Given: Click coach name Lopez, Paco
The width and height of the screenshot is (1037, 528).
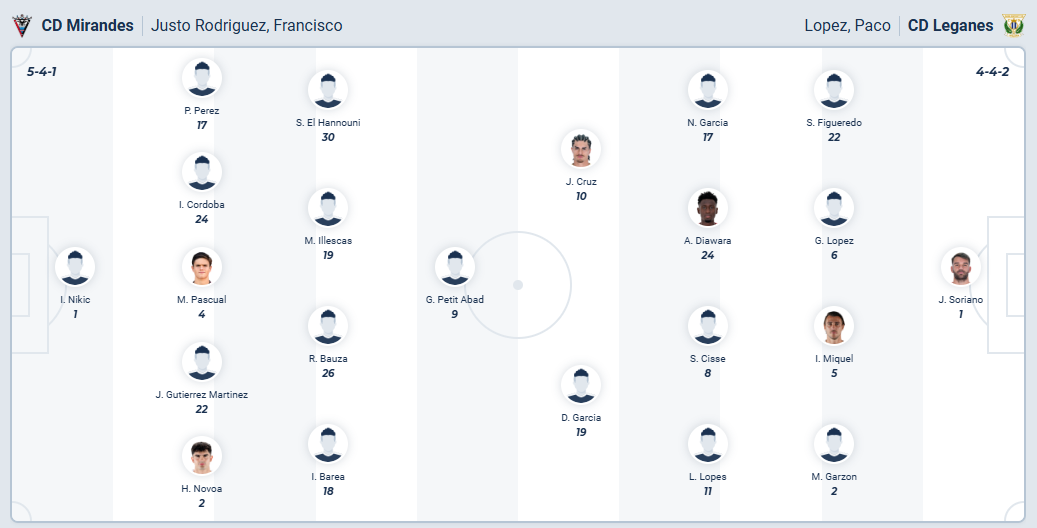Looking at the screenshot, I should (x=847, y=26).
